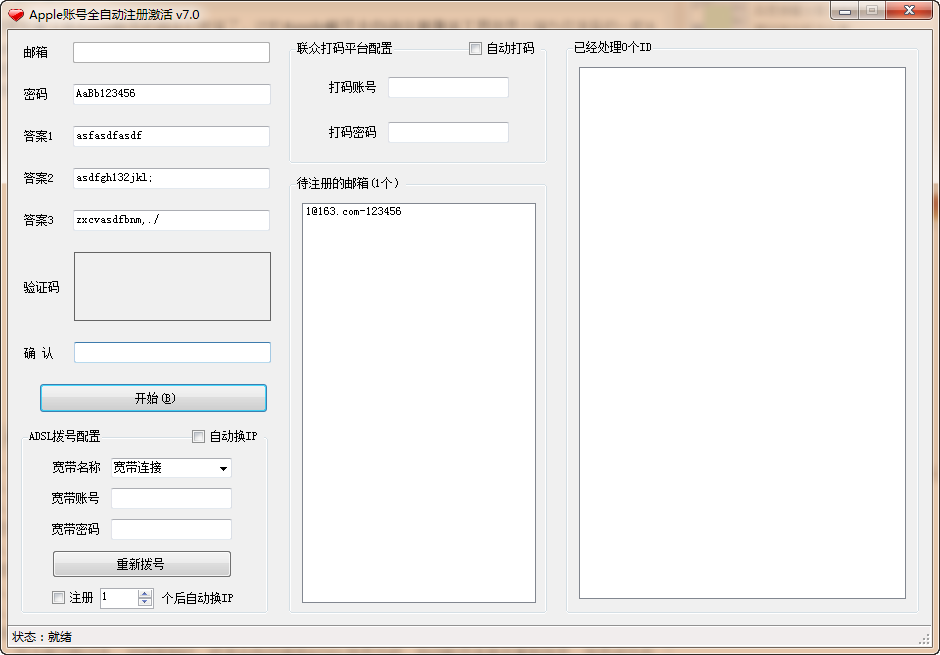Open the 宽带名称 dropdown showing 宽带连接
Viewport: 940px width, 655px height.
(171, 468)
